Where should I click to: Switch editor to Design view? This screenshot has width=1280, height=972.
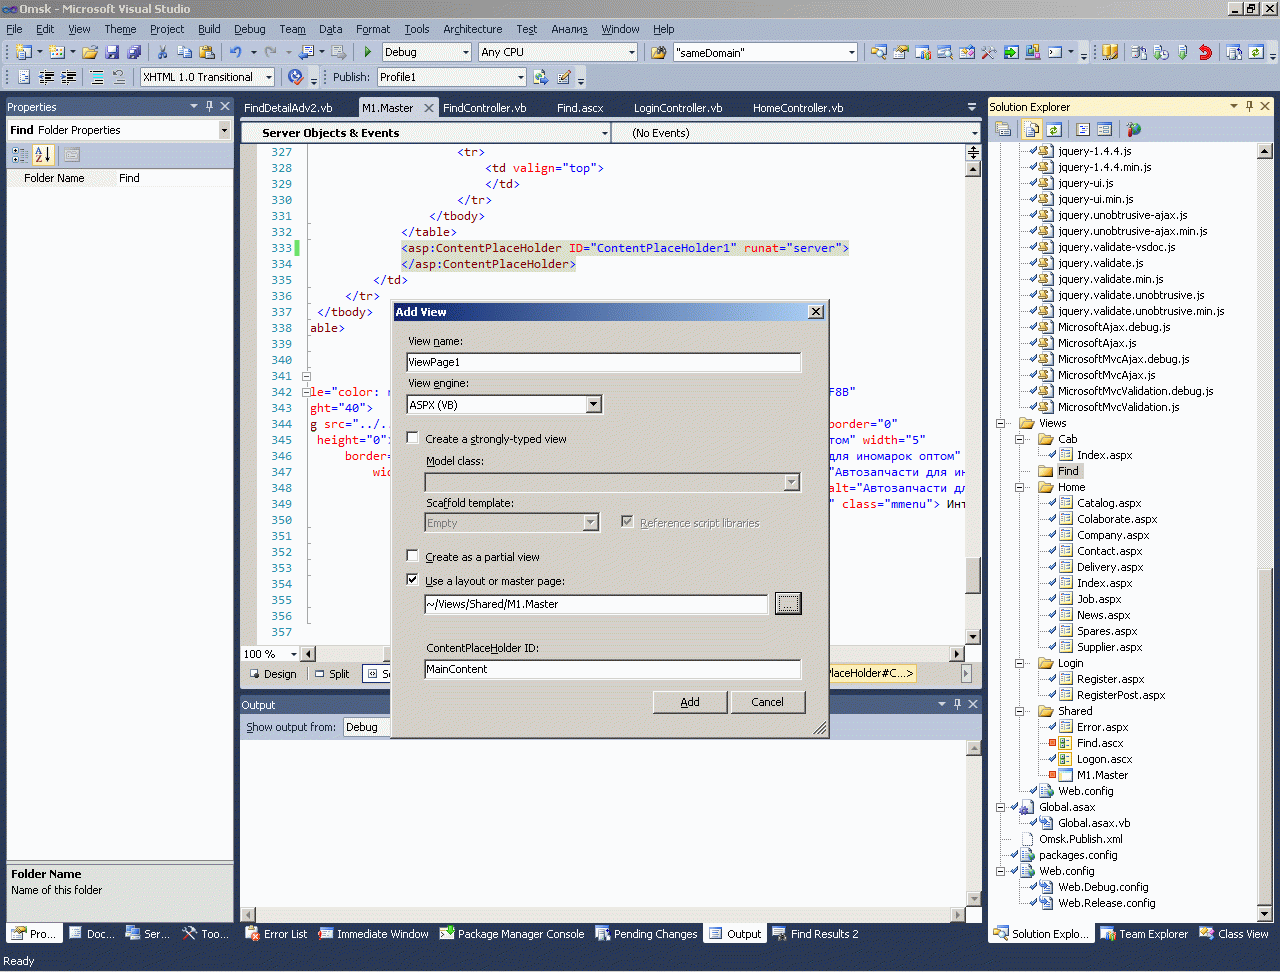pyautogui.click(x=273, y=674)
